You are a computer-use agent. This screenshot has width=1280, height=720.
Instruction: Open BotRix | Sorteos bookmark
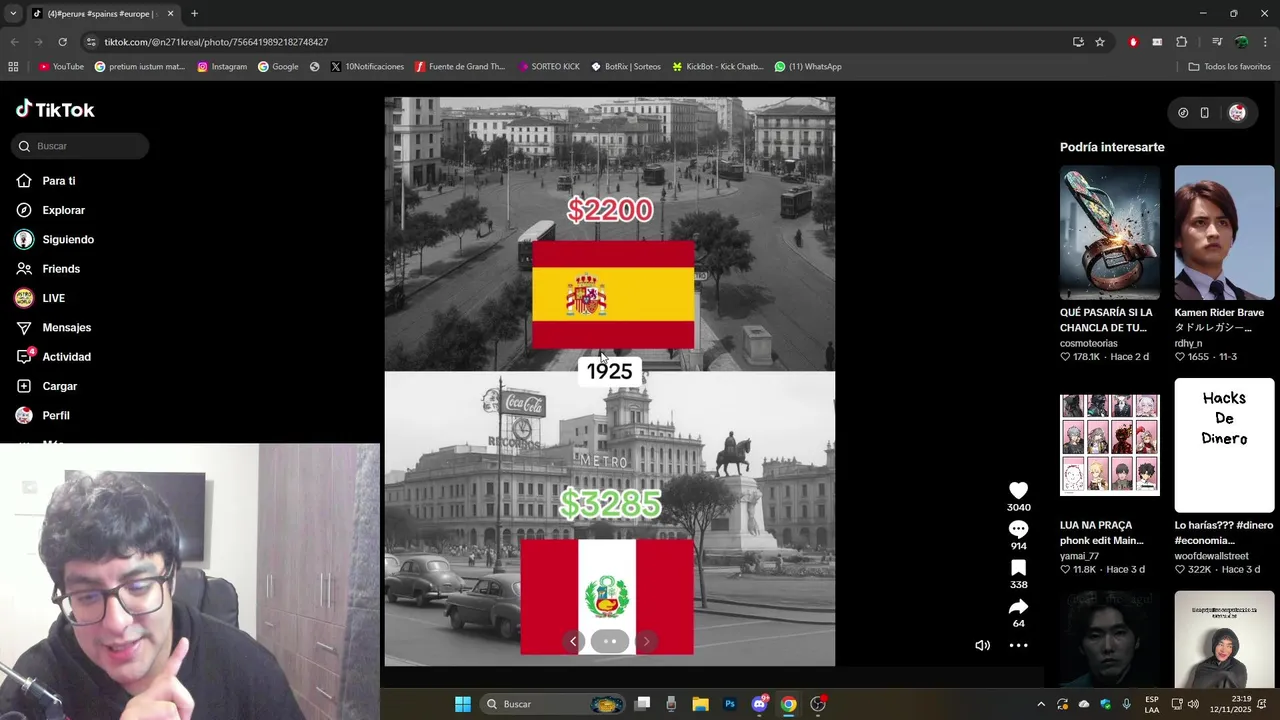[626, 67]
